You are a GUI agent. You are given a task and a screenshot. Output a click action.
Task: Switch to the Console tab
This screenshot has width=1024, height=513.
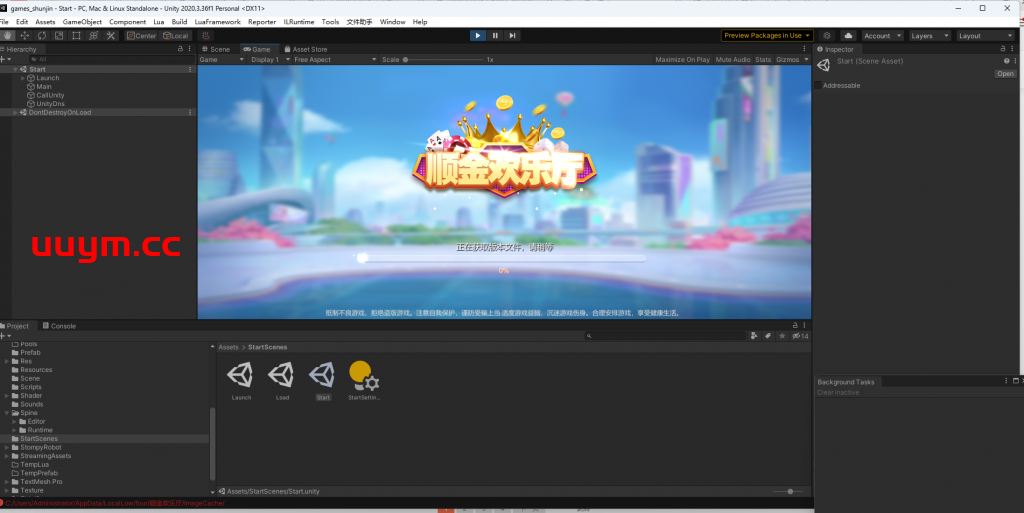point(62,326)
